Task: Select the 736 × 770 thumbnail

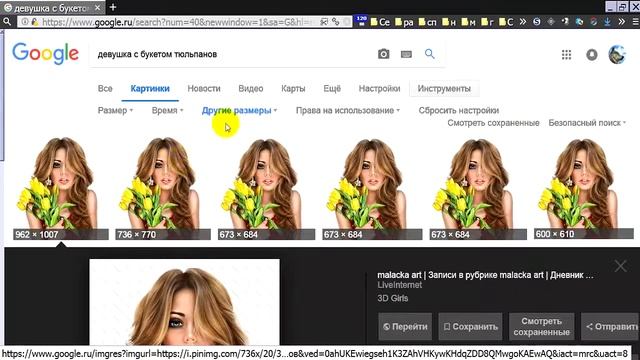Action: coord(163,188)
